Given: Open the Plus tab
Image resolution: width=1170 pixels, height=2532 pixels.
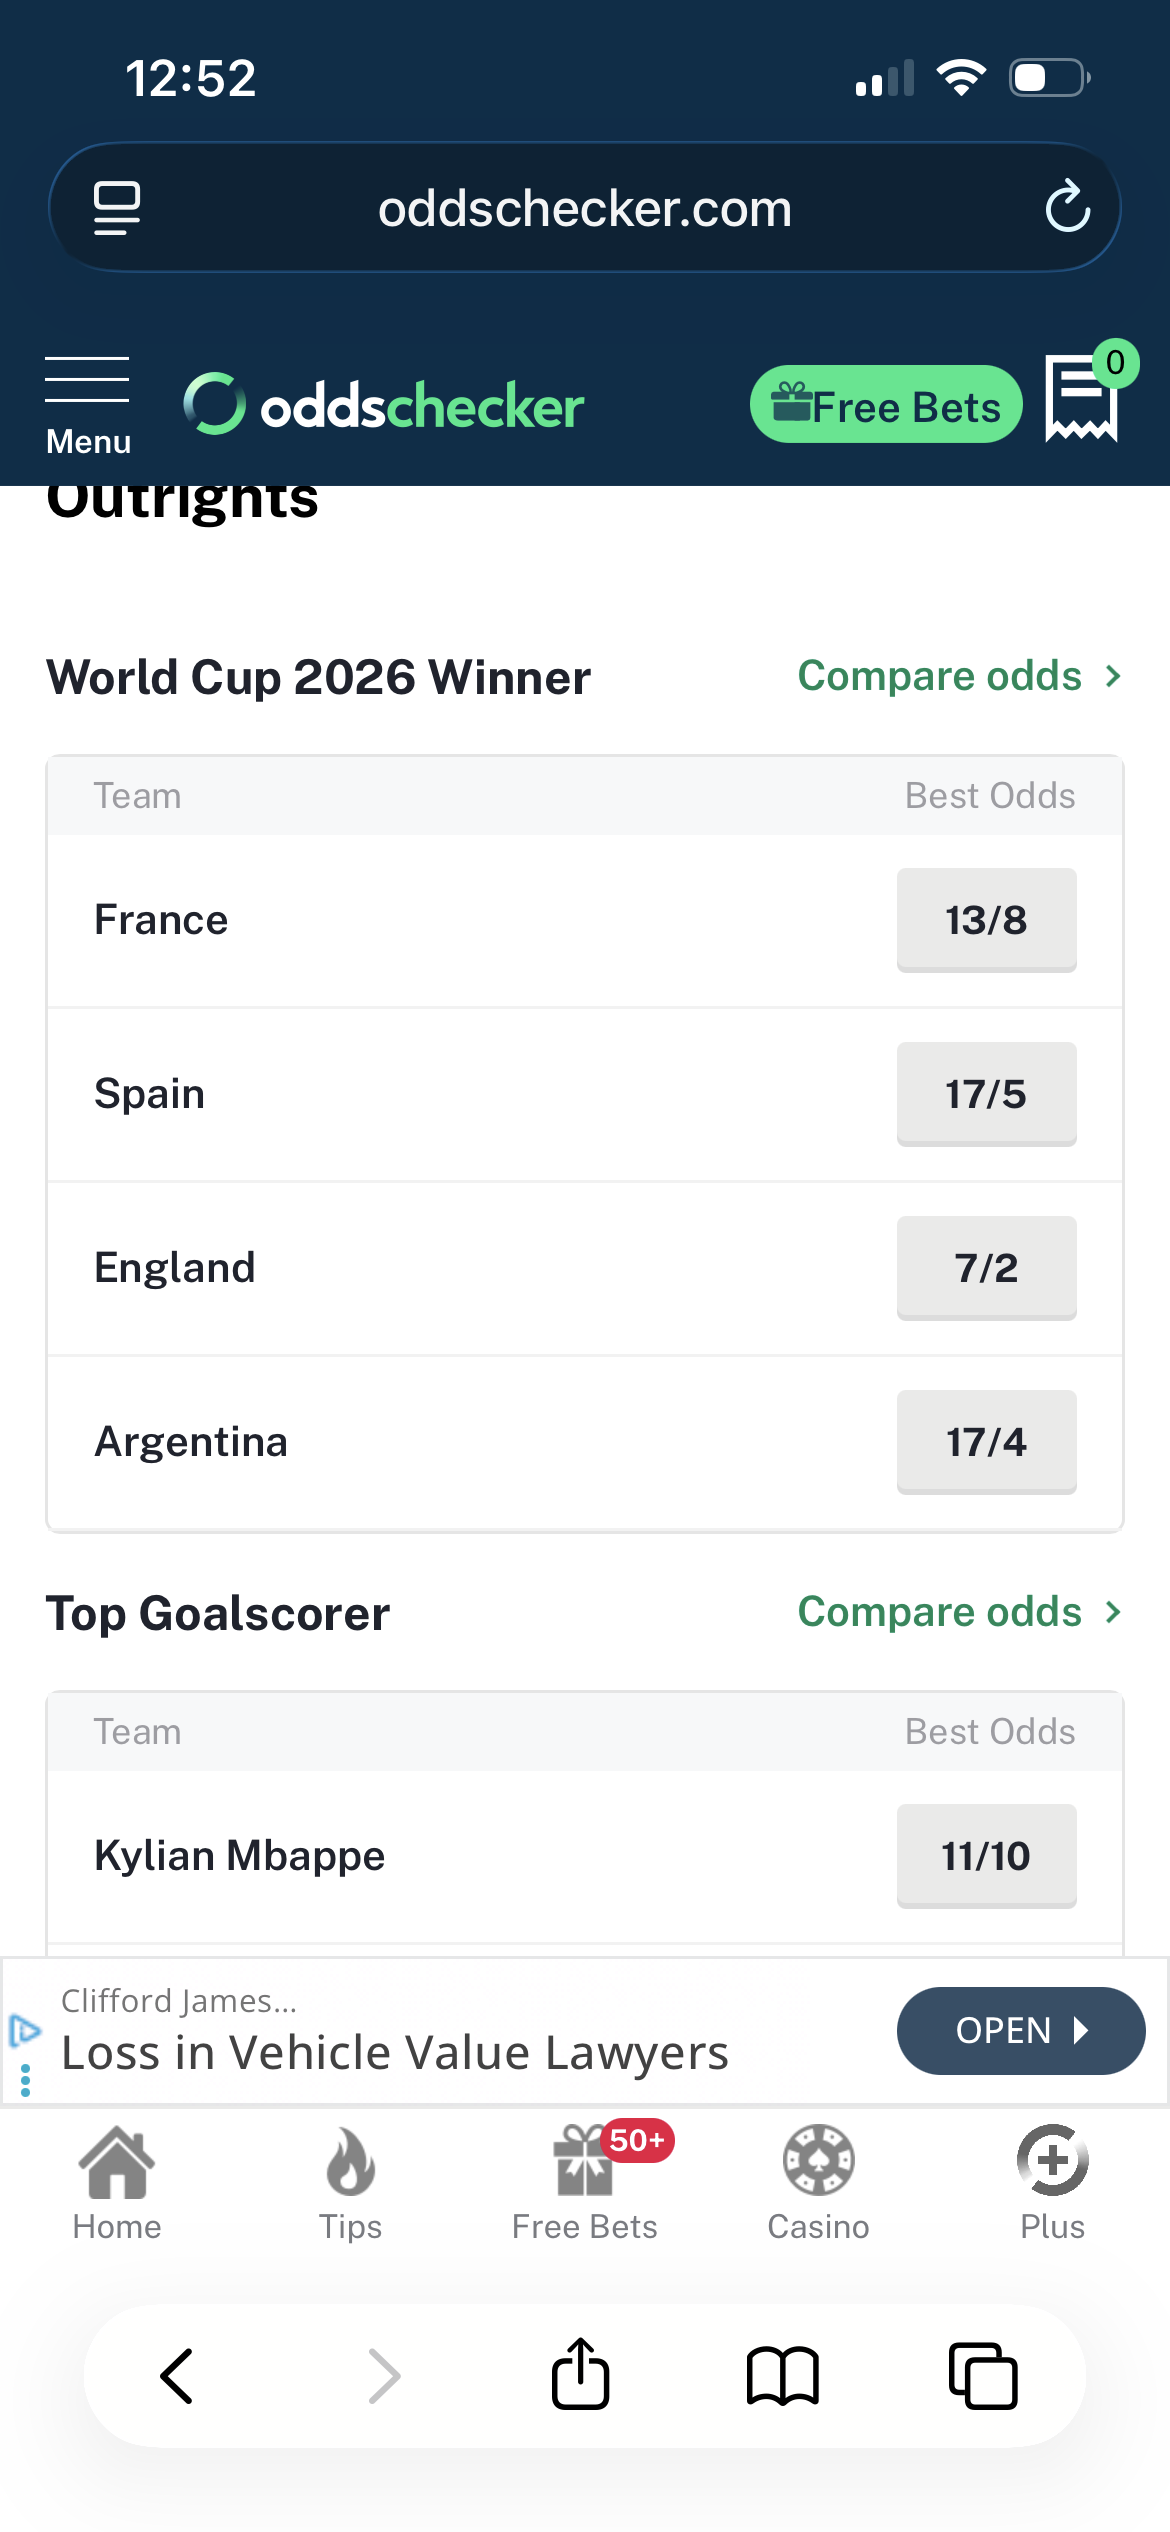Looking at the screenshot, I should coord(1052,2183).
